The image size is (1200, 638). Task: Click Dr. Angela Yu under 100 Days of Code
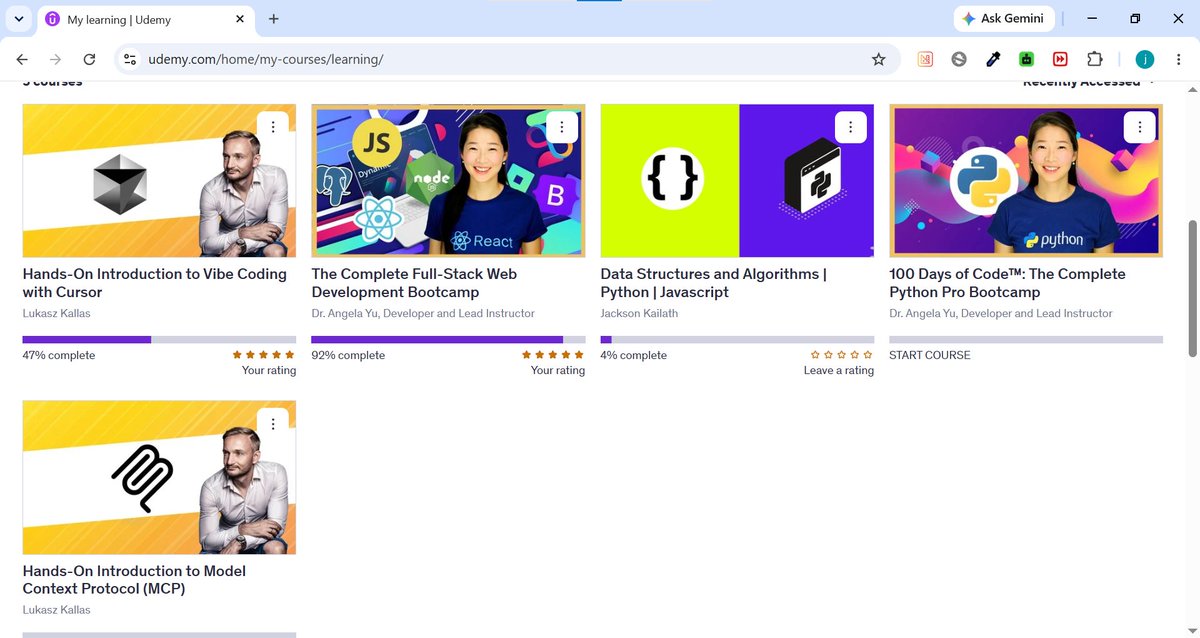(x=1001, y=313)
